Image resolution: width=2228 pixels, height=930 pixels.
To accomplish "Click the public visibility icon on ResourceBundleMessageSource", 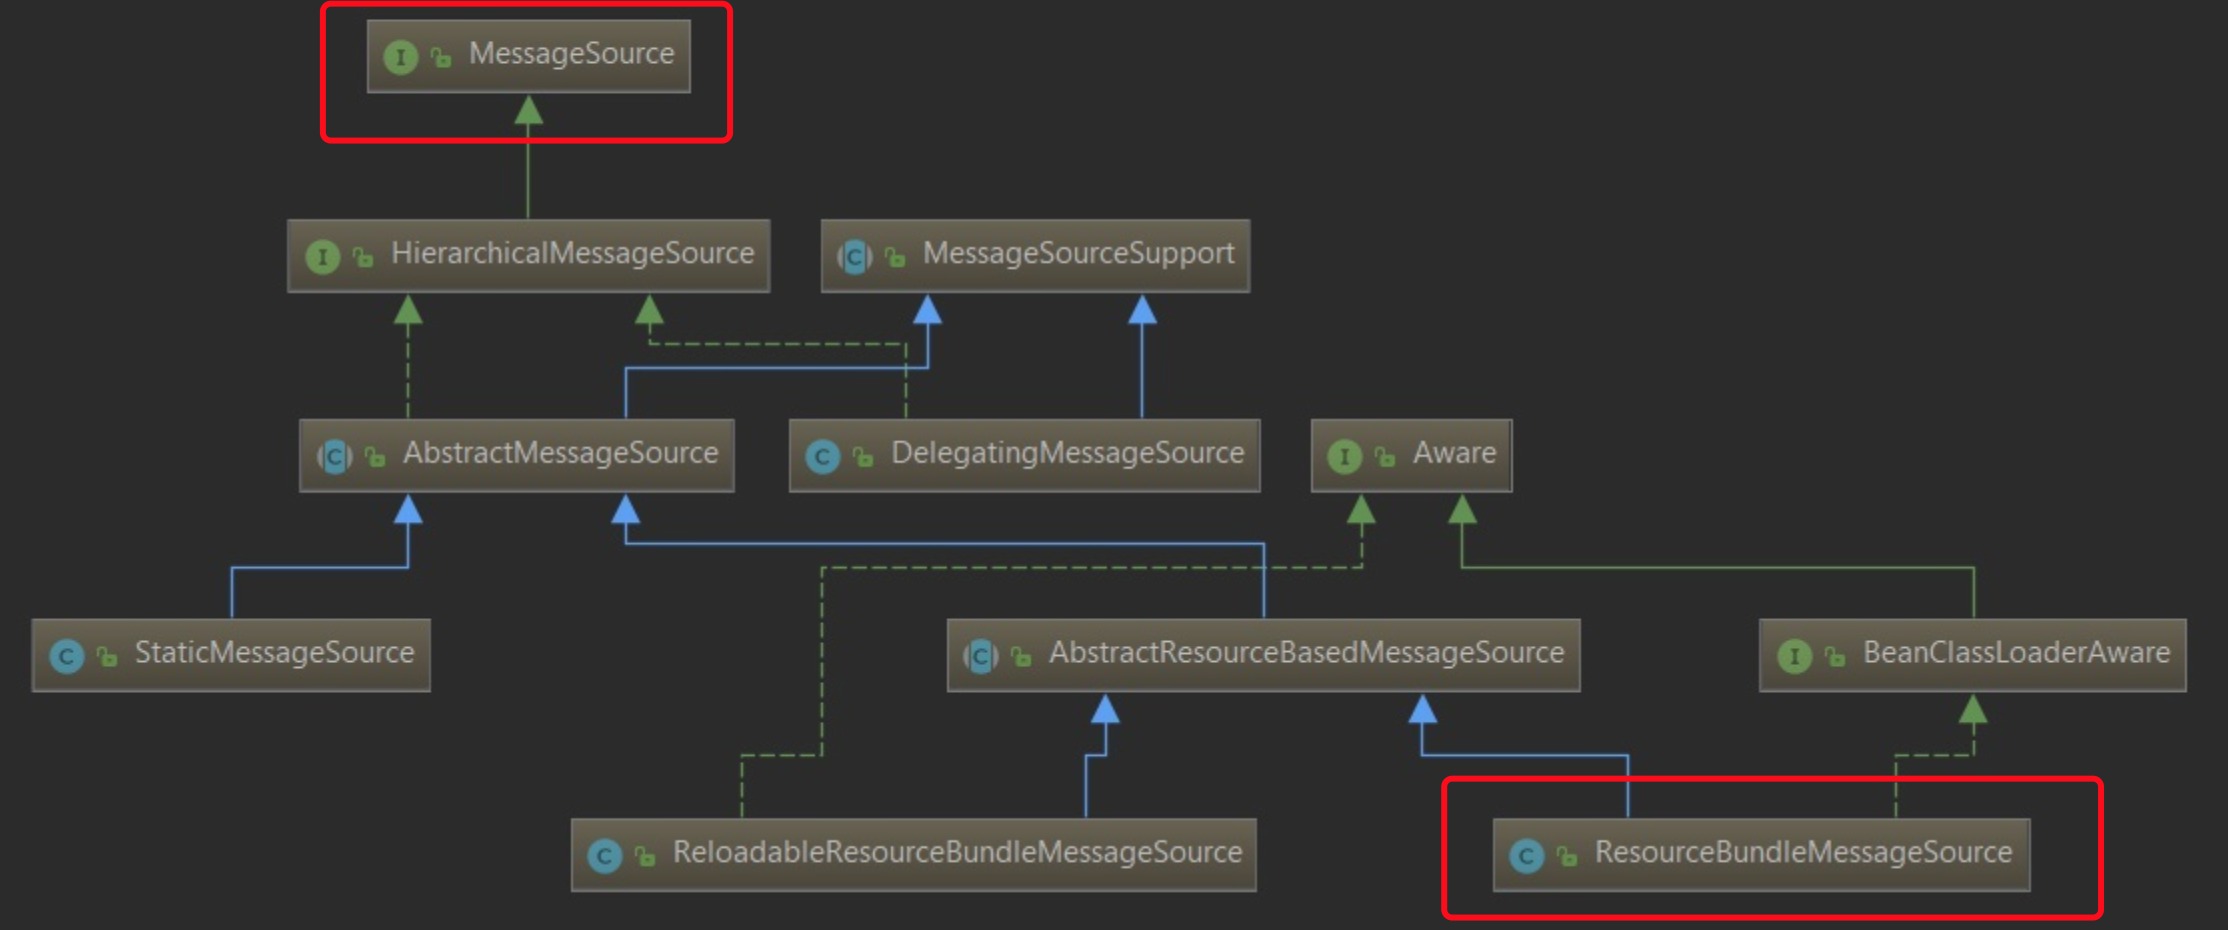I will point(1567,857).
